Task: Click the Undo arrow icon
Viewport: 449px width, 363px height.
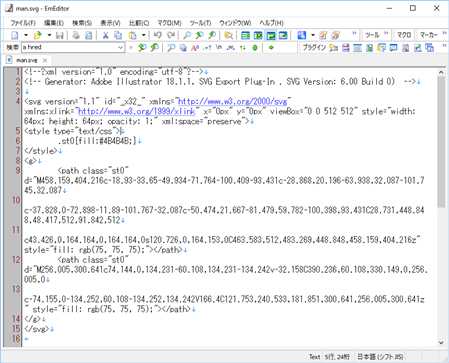Action: coord(158,35)
